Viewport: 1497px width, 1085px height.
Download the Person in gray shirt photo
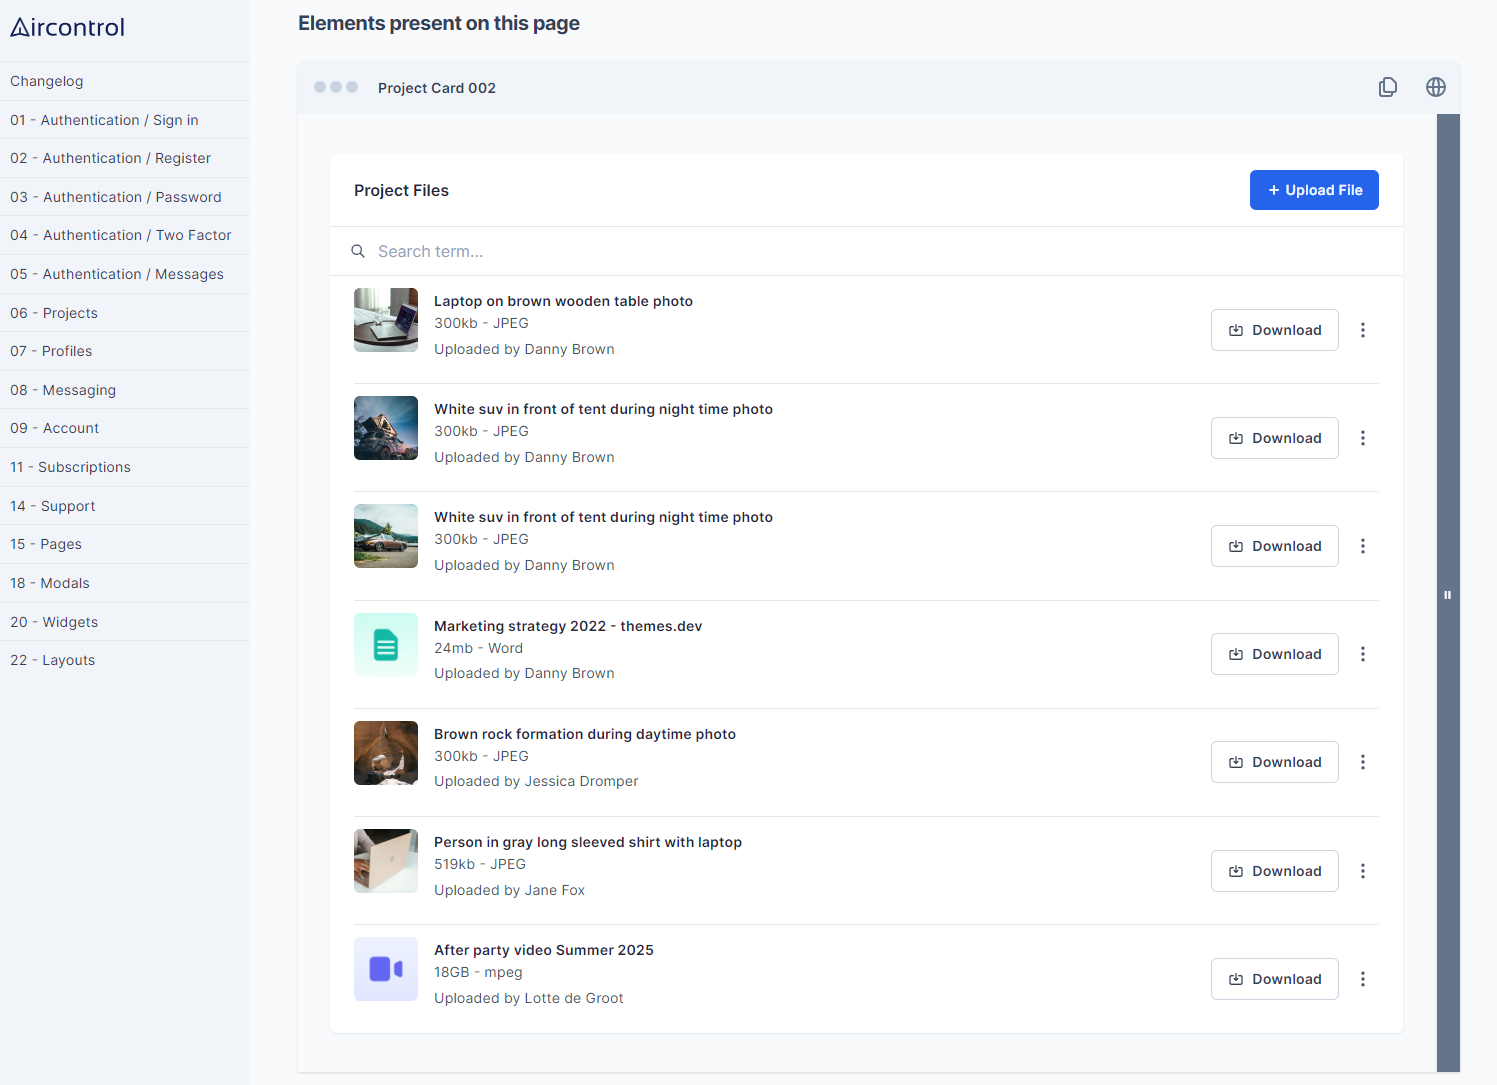[x=1274, y=871]
